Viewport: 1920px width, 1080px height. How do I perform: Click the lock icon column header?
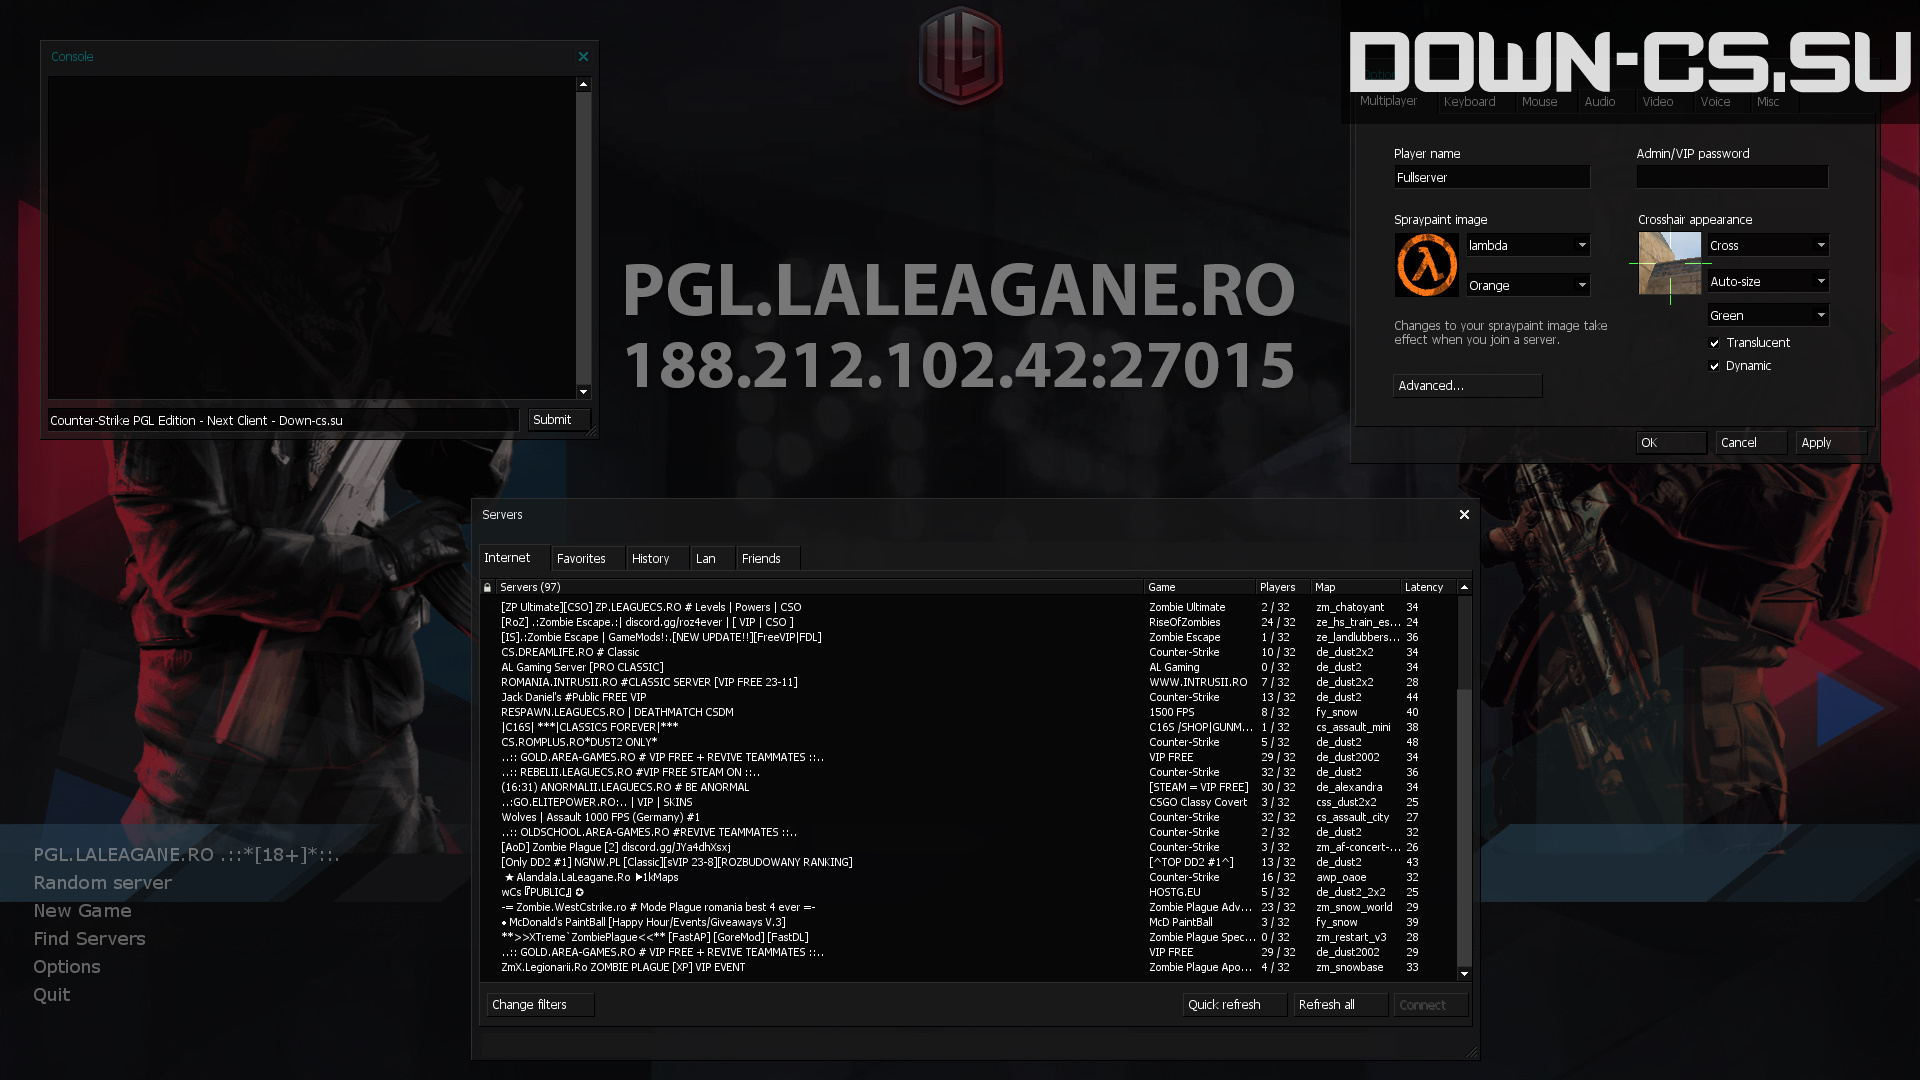(x=488, y=588)
